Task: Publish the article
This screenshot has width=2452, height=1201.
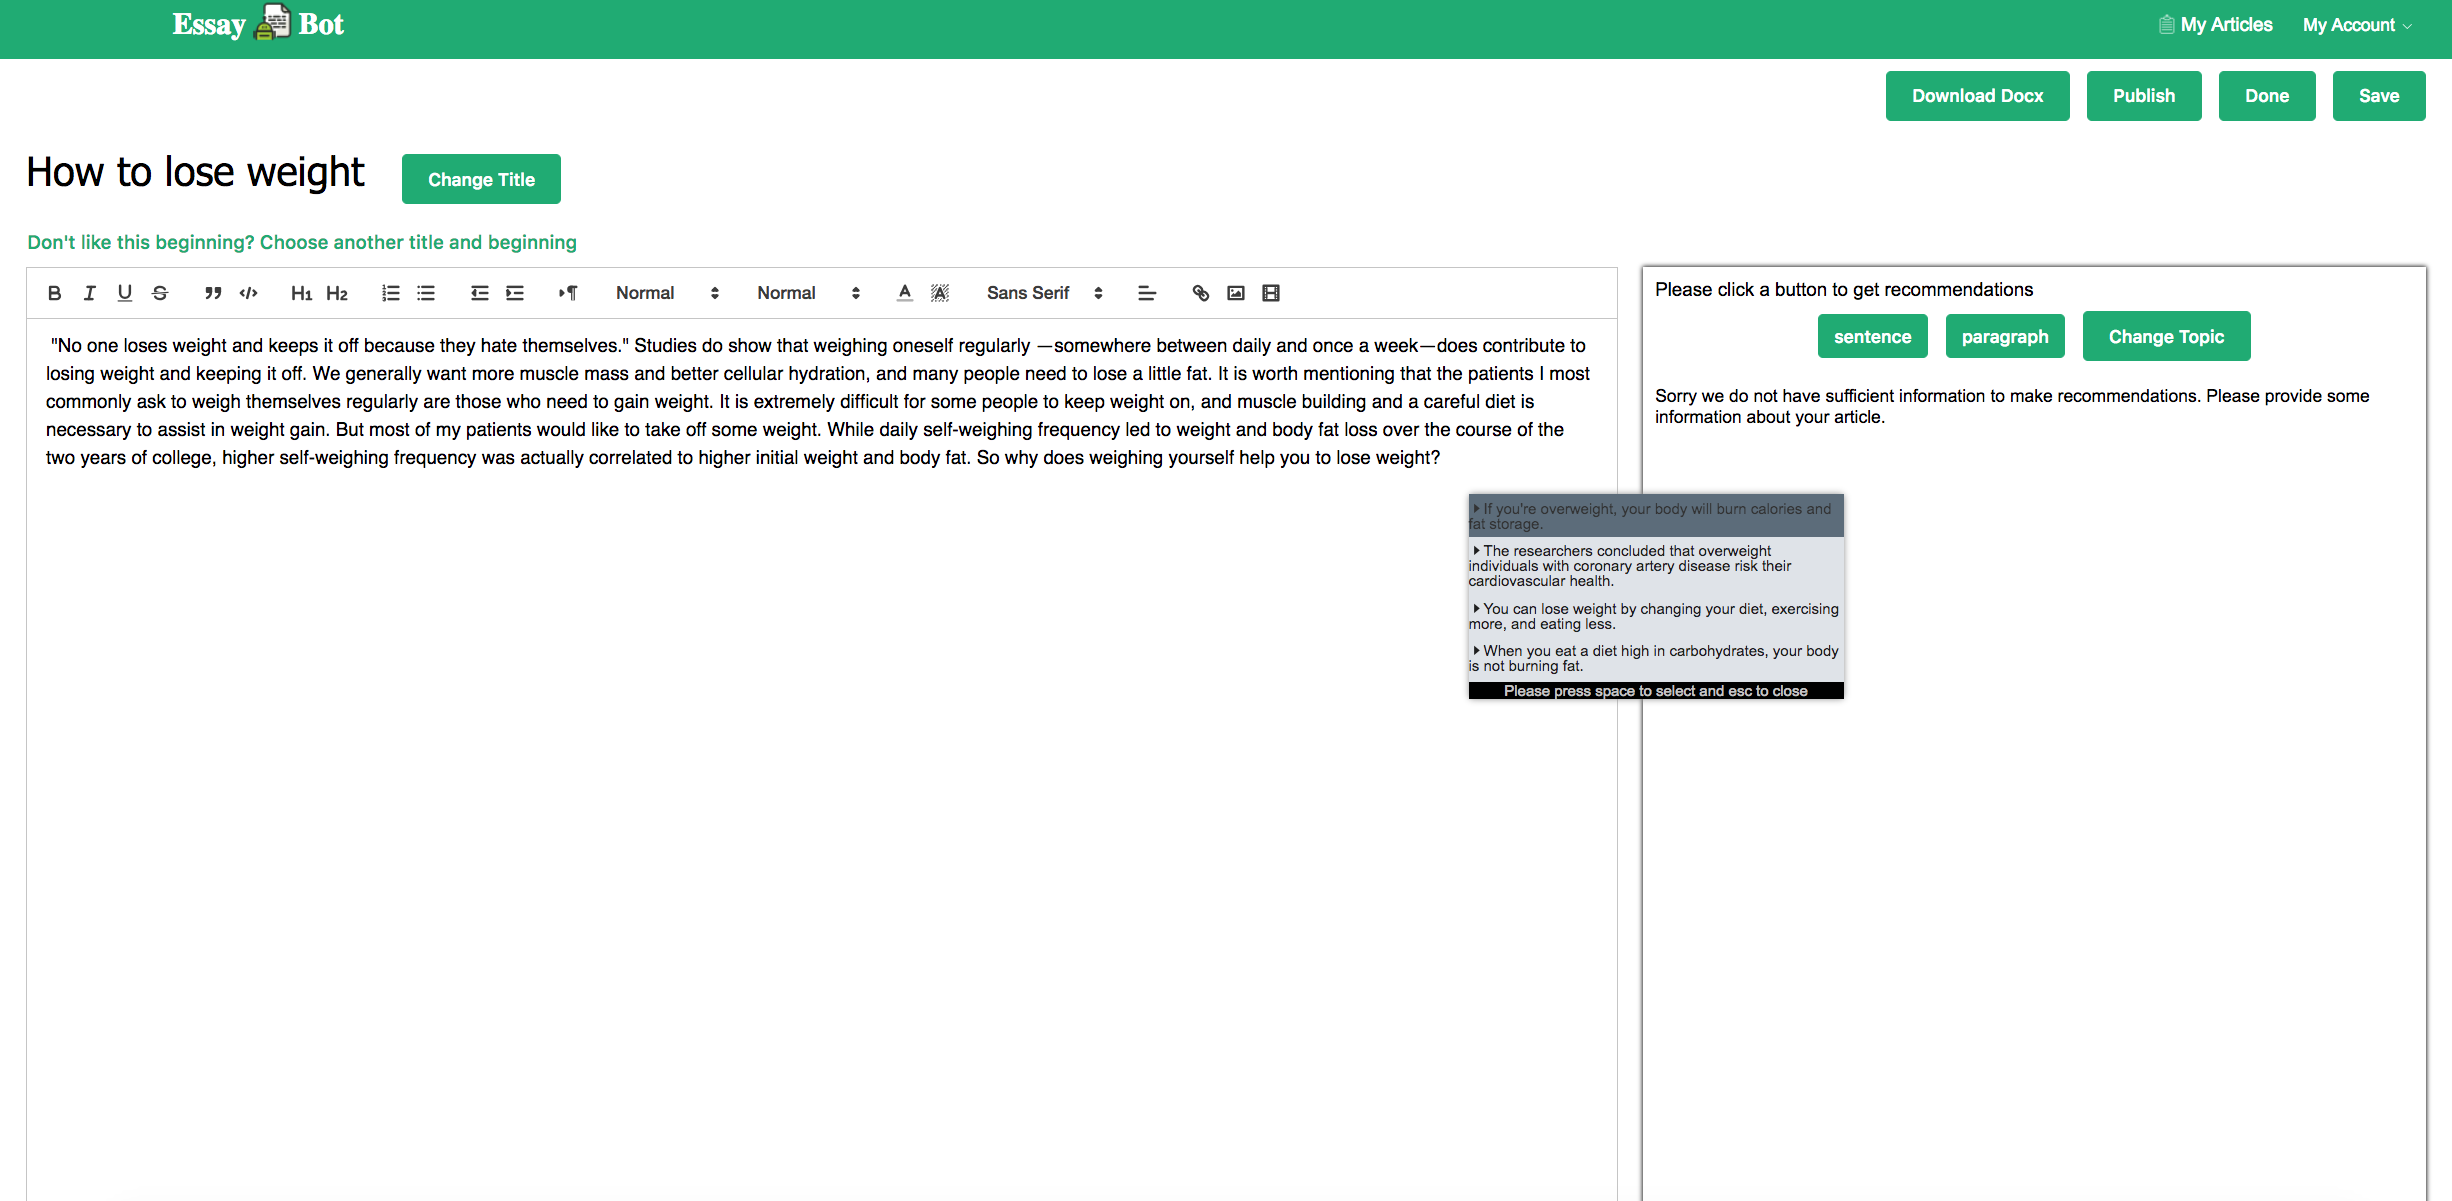Action: point(2144,96)
